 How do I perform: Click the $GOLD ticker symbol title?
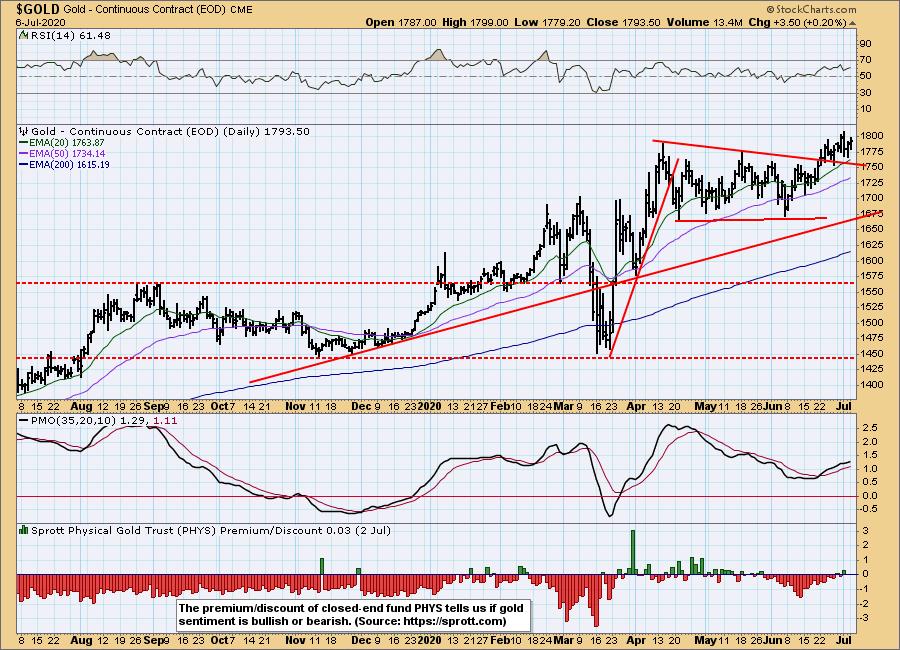tap(38, 9)
